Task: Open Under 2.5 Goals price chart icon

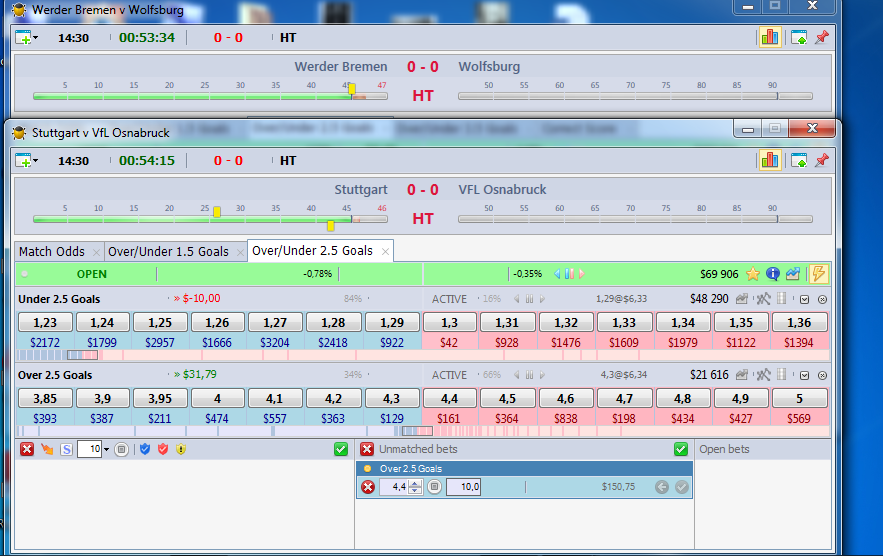Action: [x=742, y=299]
